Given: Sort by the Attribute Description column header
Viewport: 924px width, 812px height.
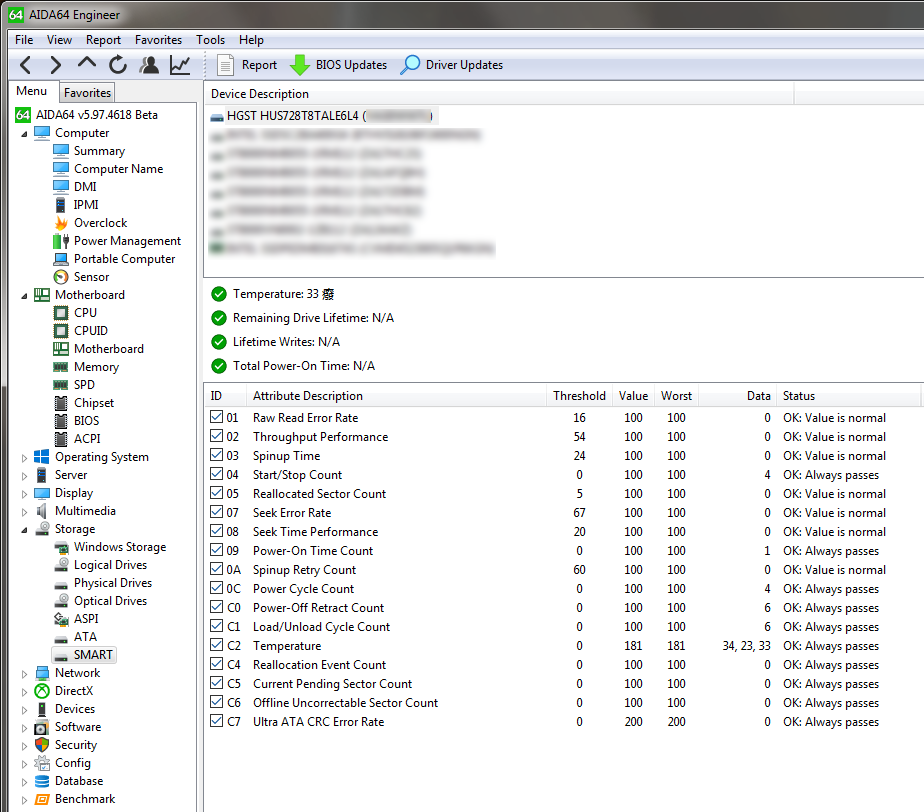Looking at the screenshot, I should click(x=395, y=396).
